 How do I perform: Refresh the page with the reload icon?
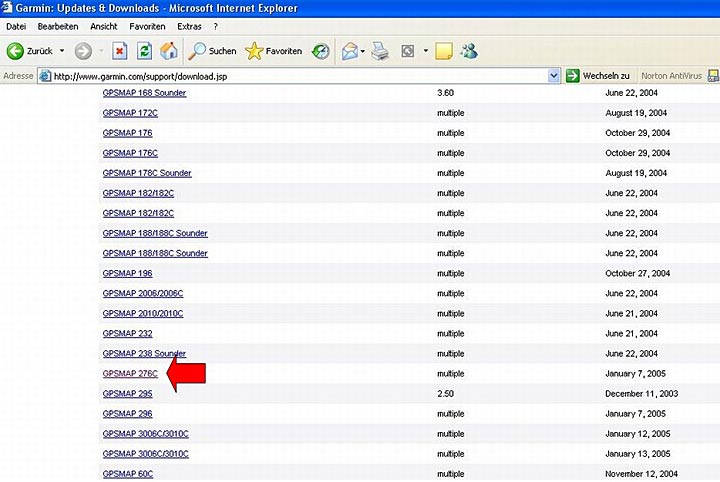pyautogui.click(x=145, y=51)
